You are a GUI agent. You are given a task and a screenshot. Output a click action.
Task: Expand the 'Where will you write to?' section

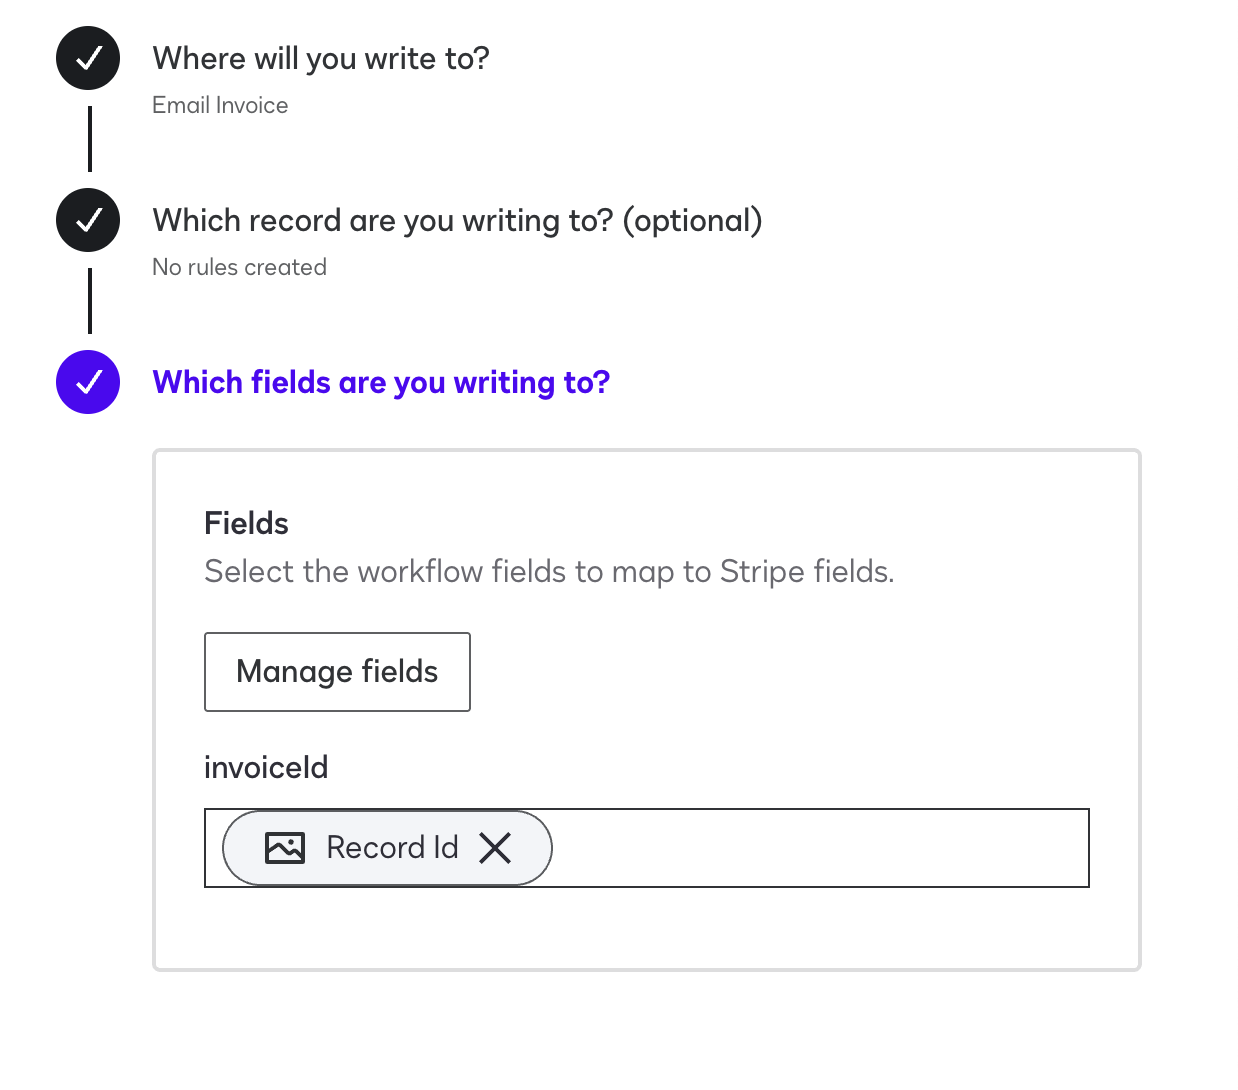point(320,58)
